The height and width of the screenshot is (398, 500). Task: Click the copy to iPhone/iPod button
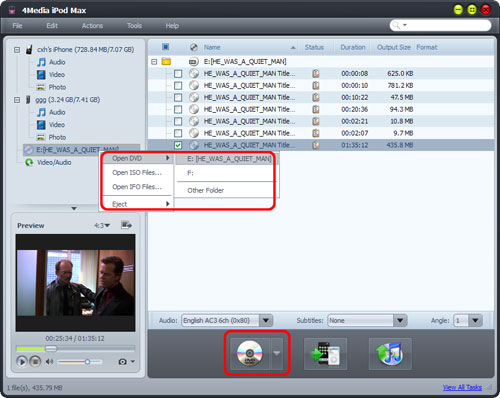[325, 354]
